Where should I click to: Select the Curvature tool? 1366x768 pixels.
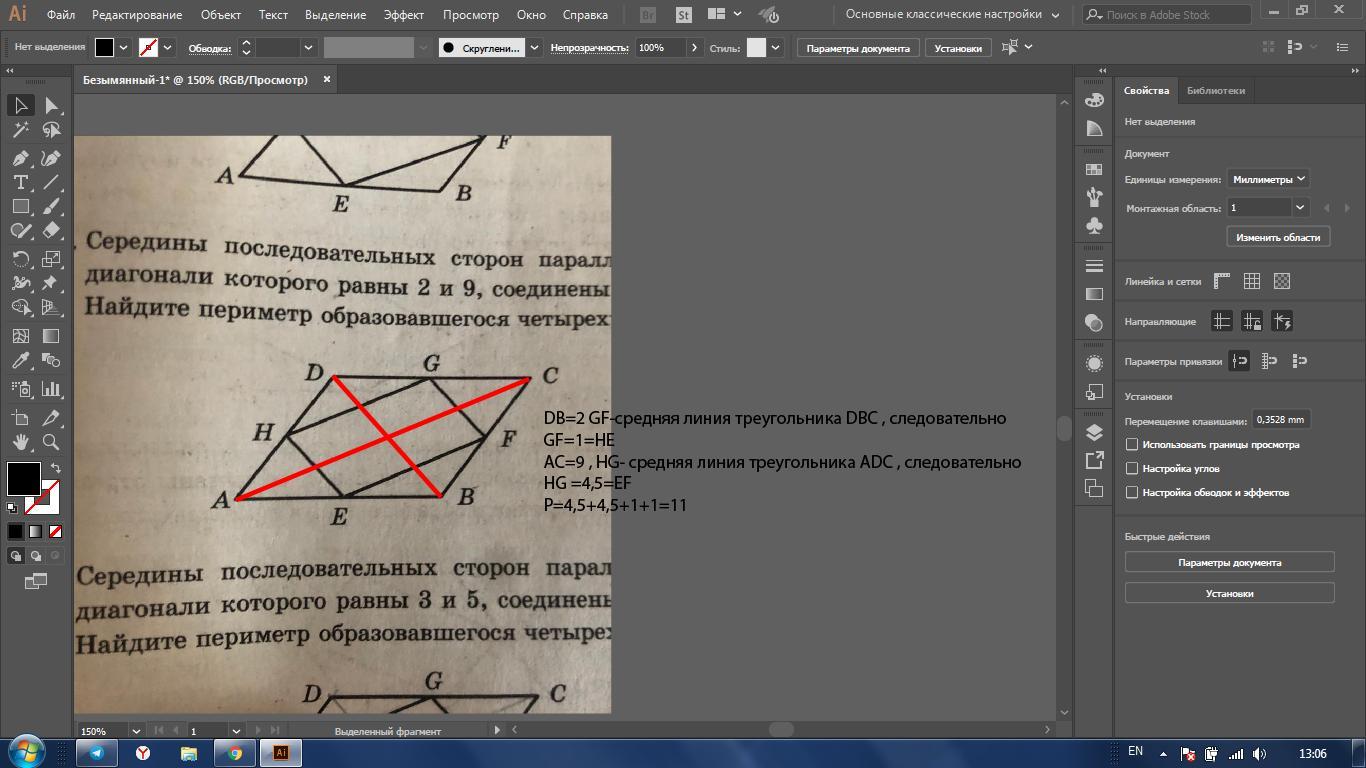coord(51,158)
